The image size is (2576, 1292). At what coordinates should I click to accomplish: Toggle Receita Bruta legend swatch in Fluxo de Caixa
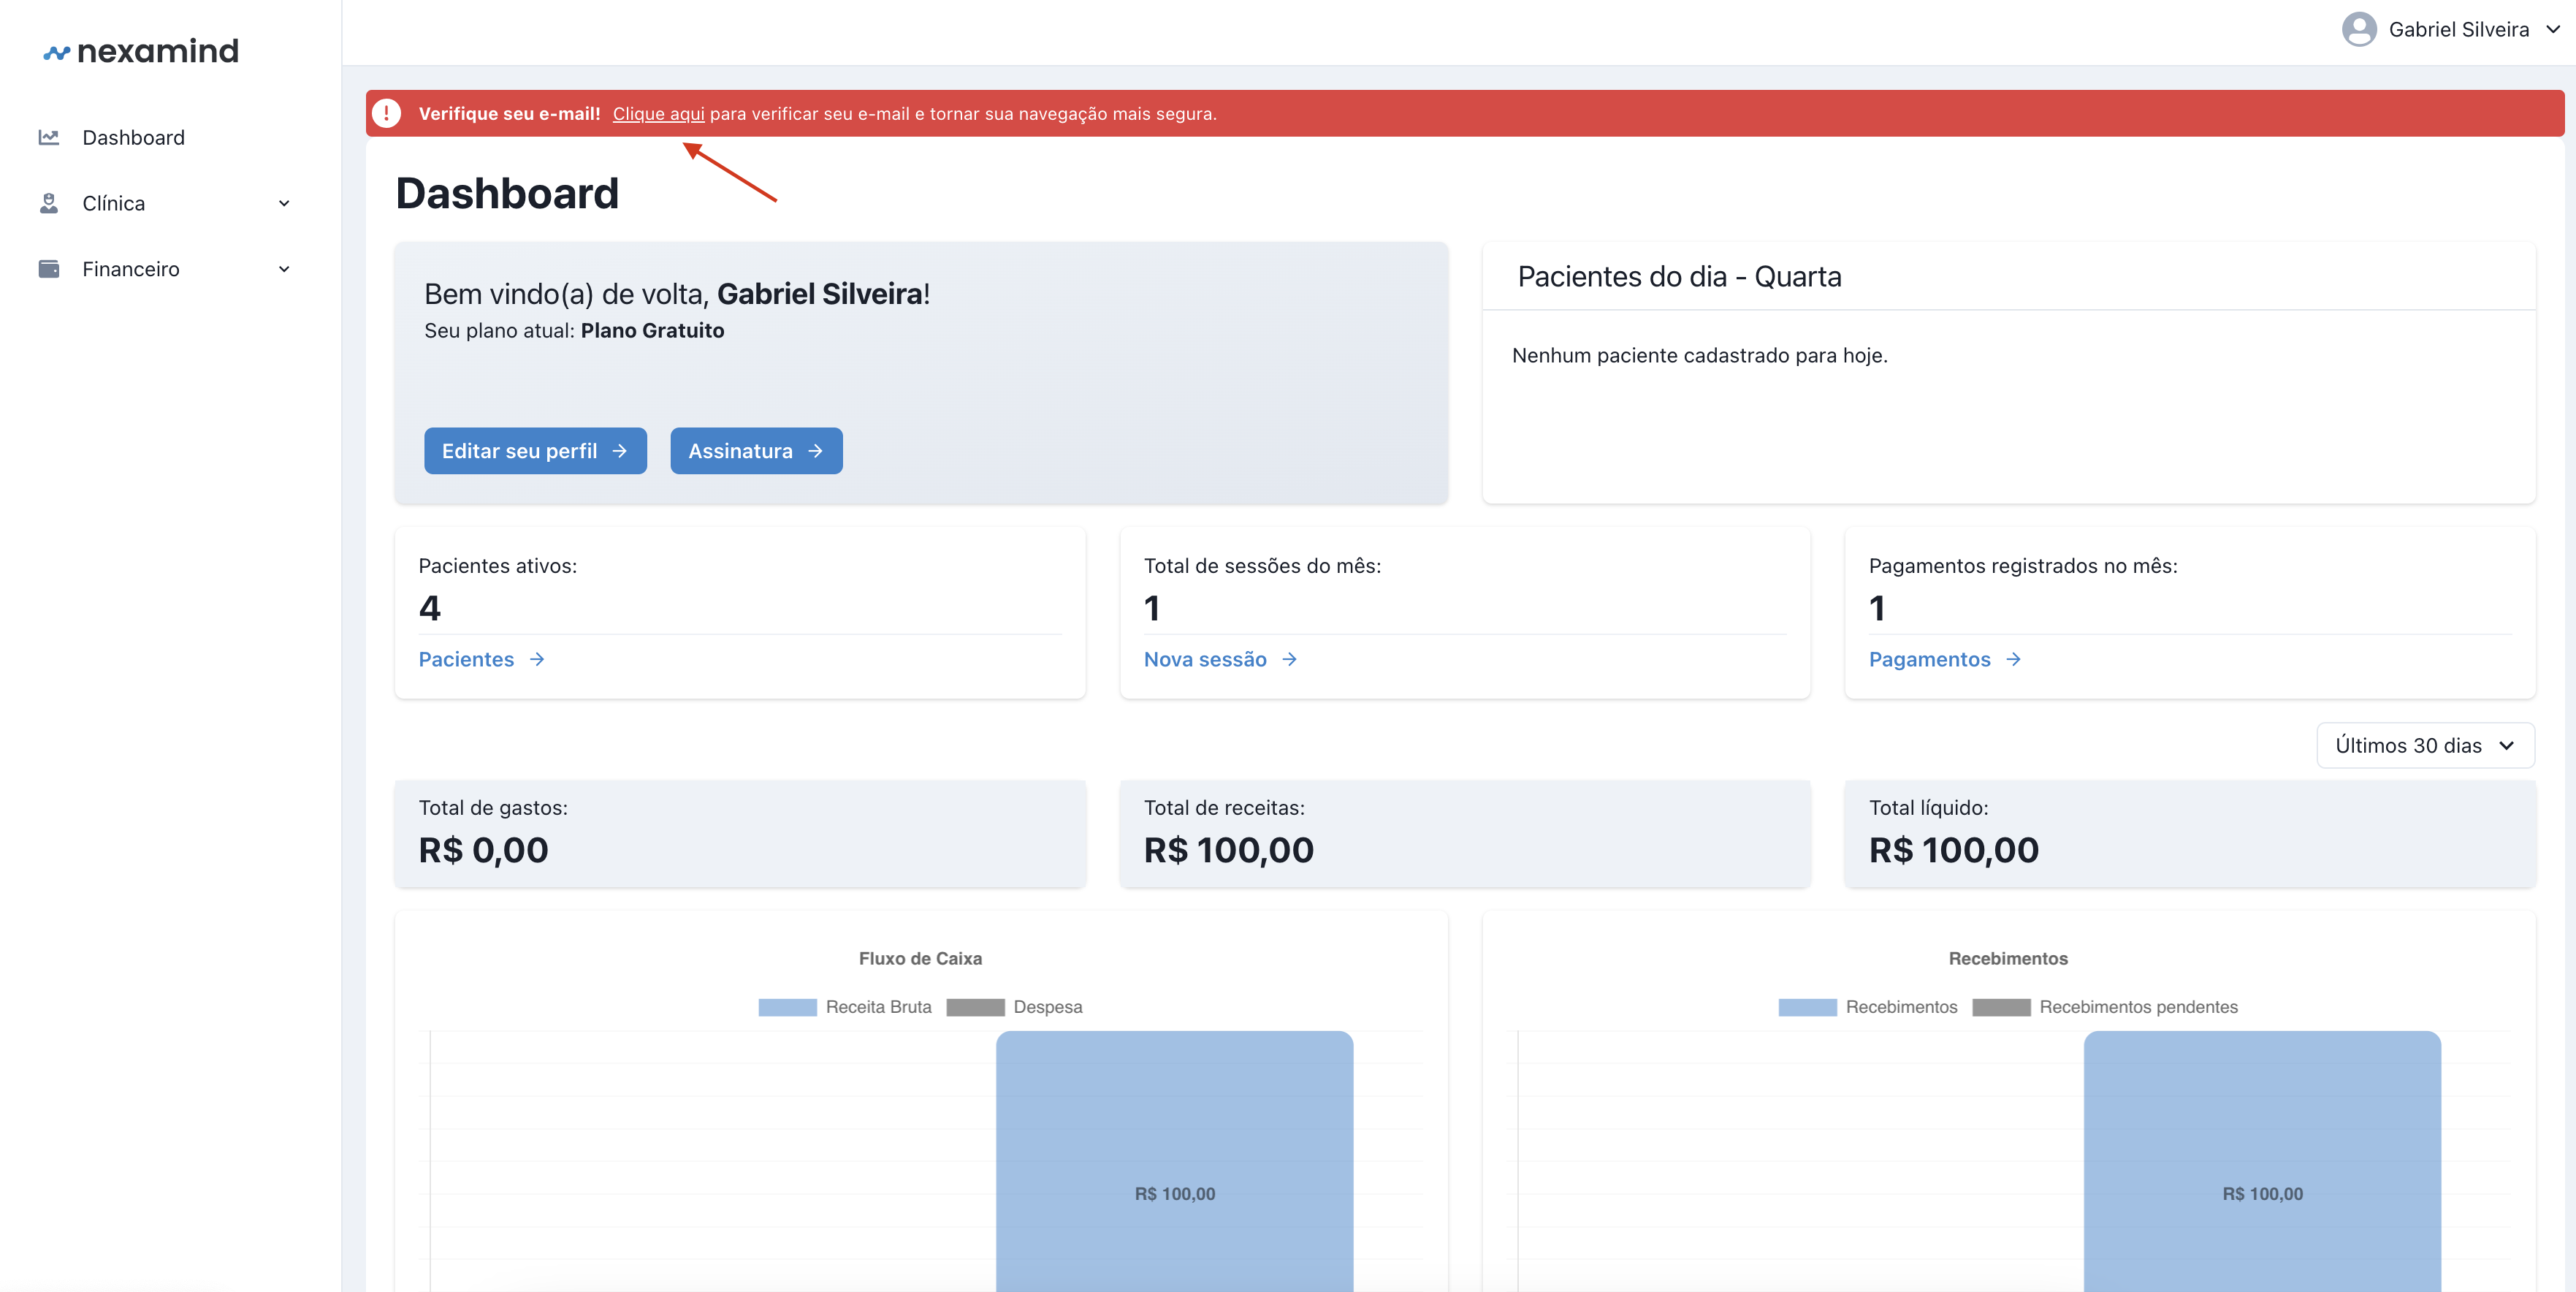pos(787,1007)
